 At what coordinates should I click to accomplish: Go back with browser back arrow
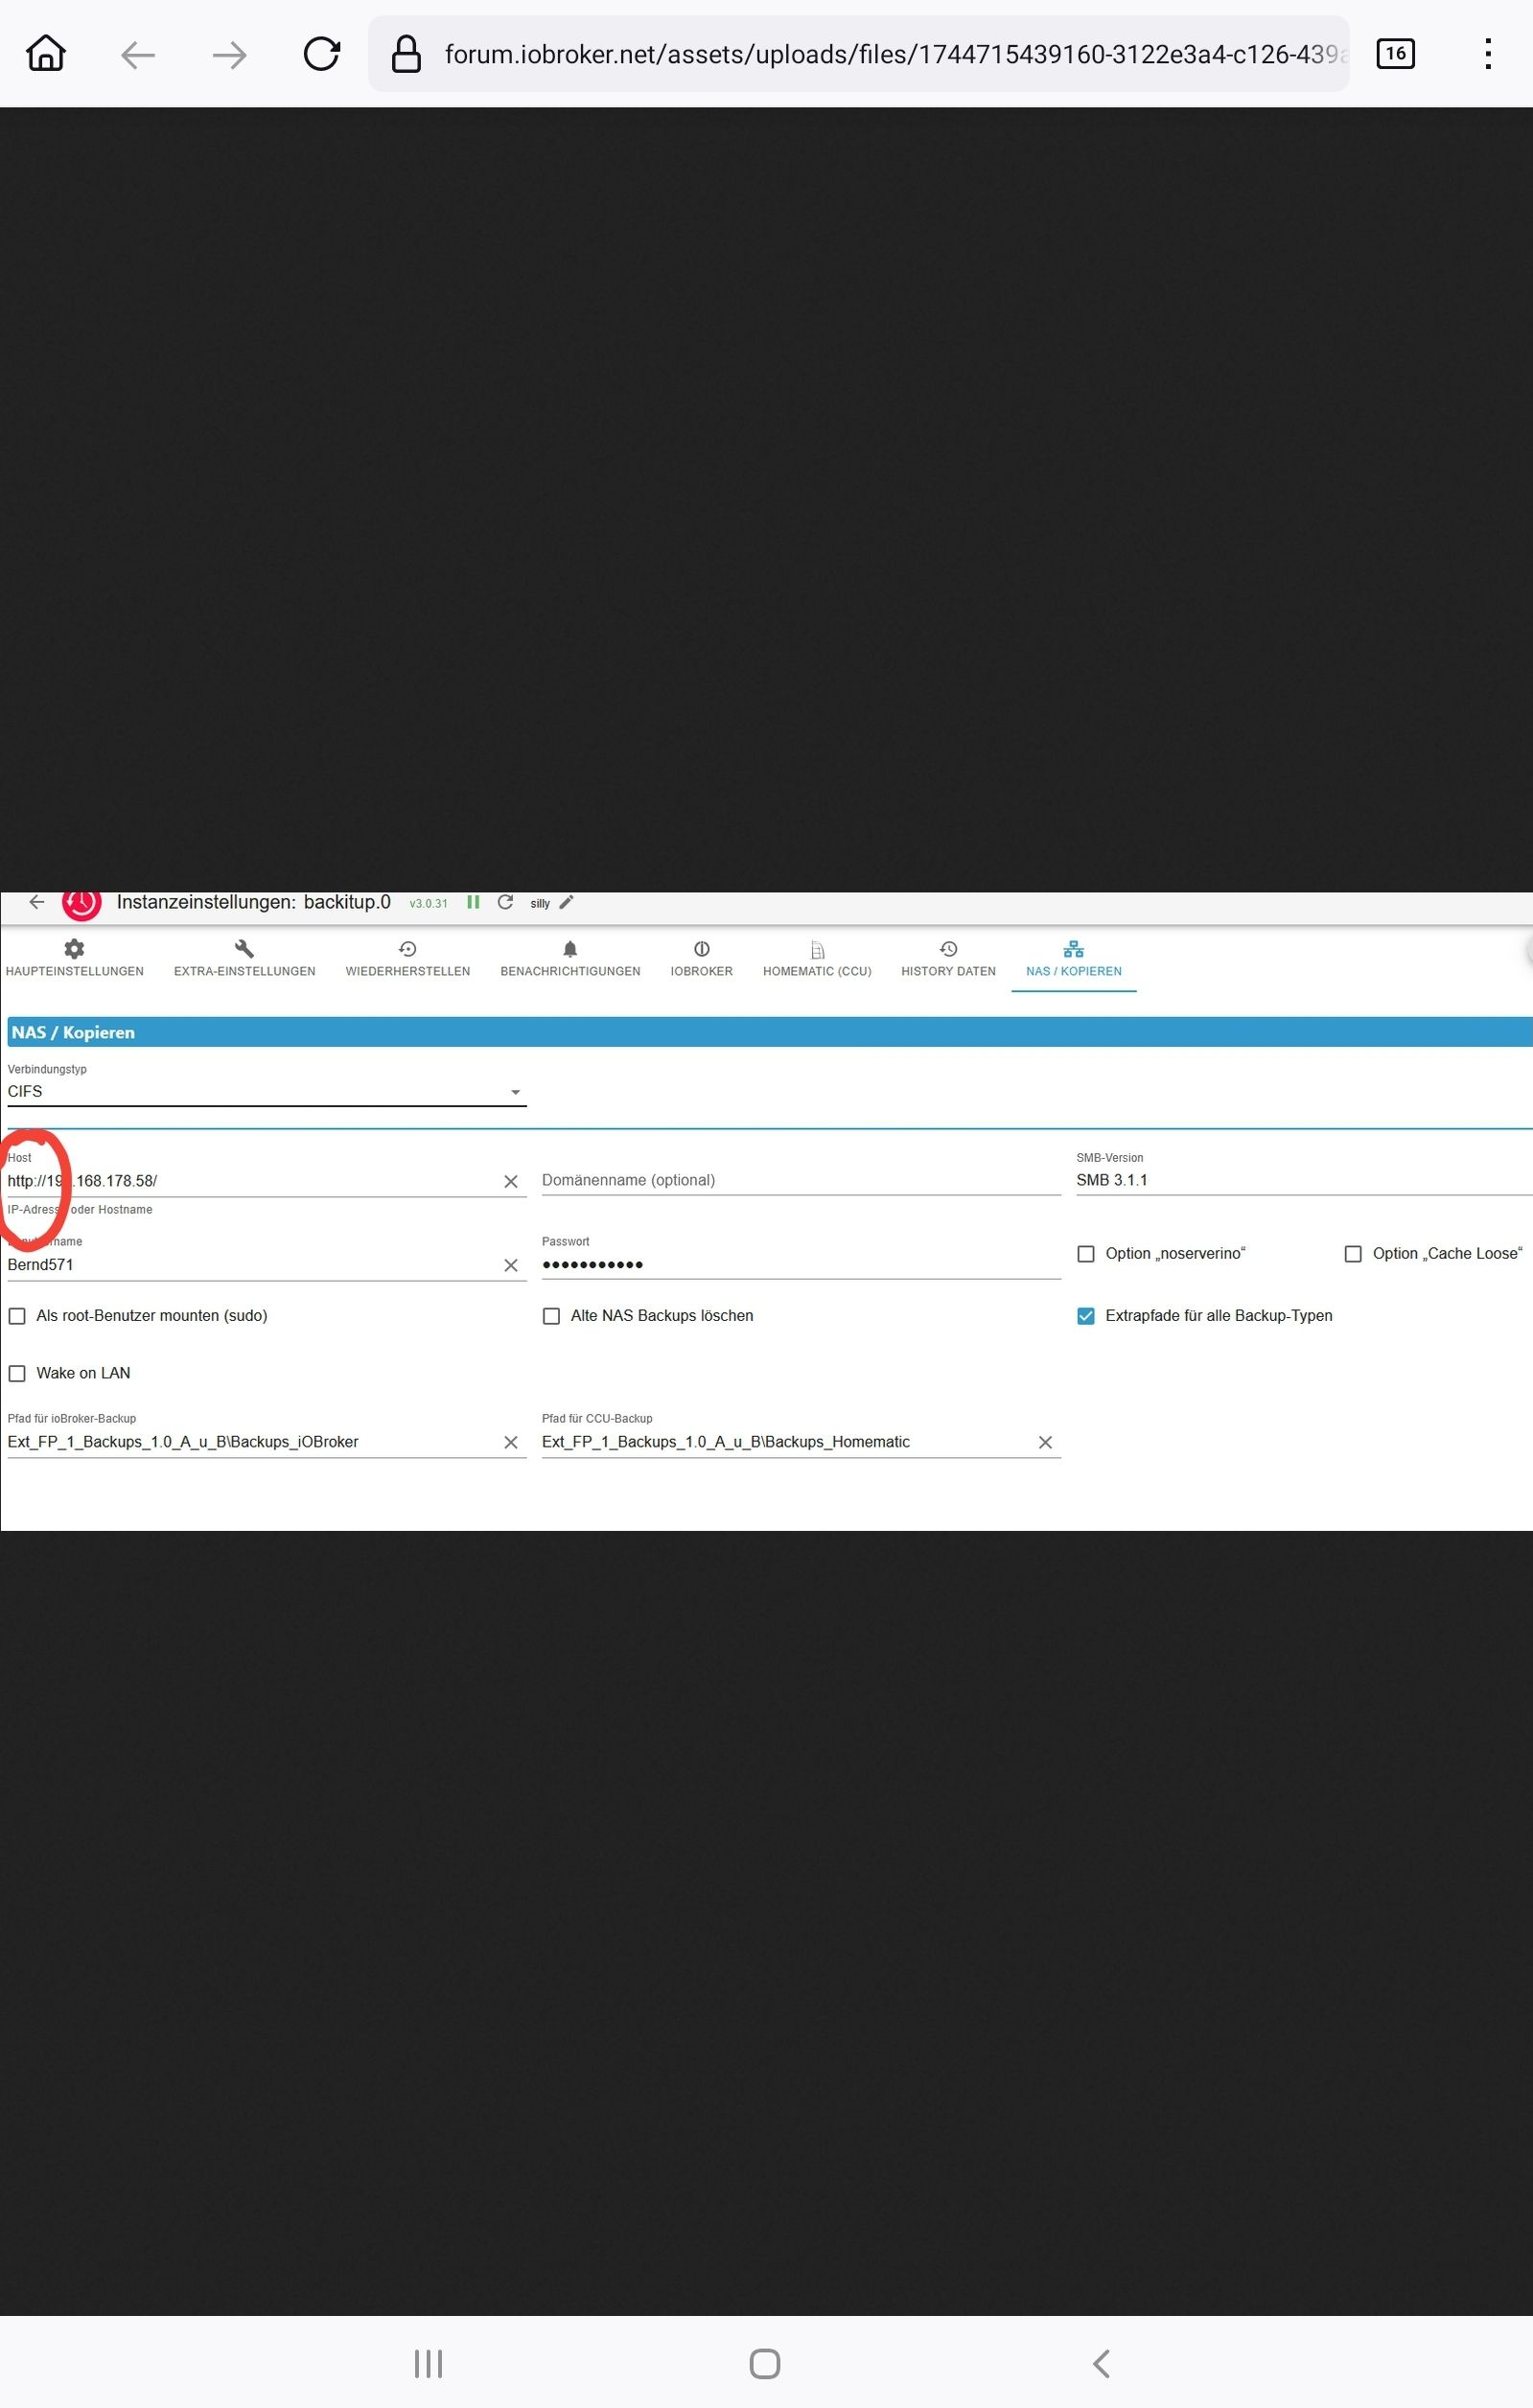138,55
